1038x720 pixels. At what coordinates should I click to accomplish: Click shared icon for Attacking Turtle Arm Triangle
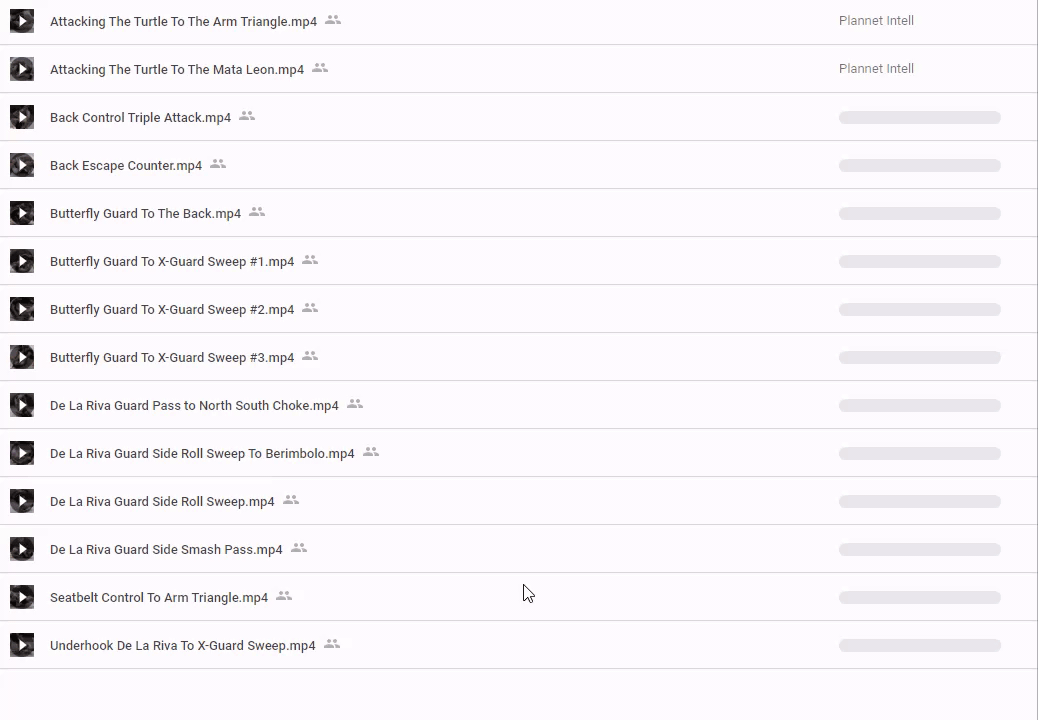[333, 20]
